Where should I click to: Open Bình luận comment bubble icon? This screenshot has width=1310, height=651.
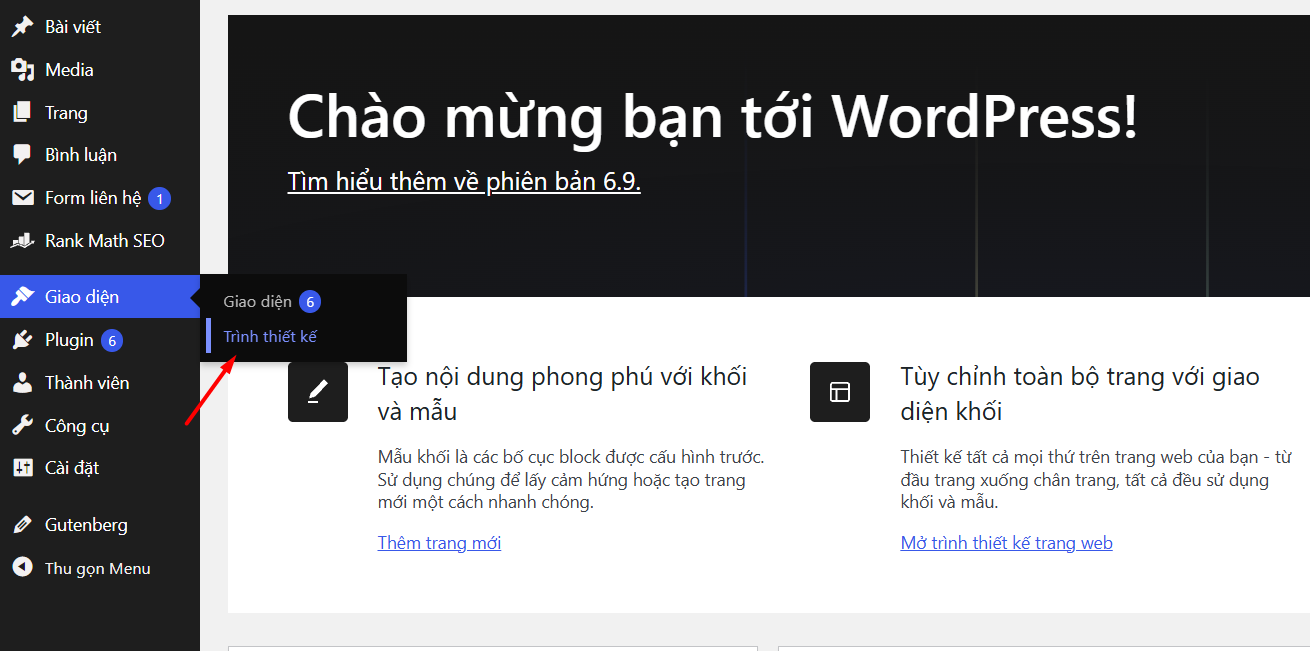(x=21, y=154)
